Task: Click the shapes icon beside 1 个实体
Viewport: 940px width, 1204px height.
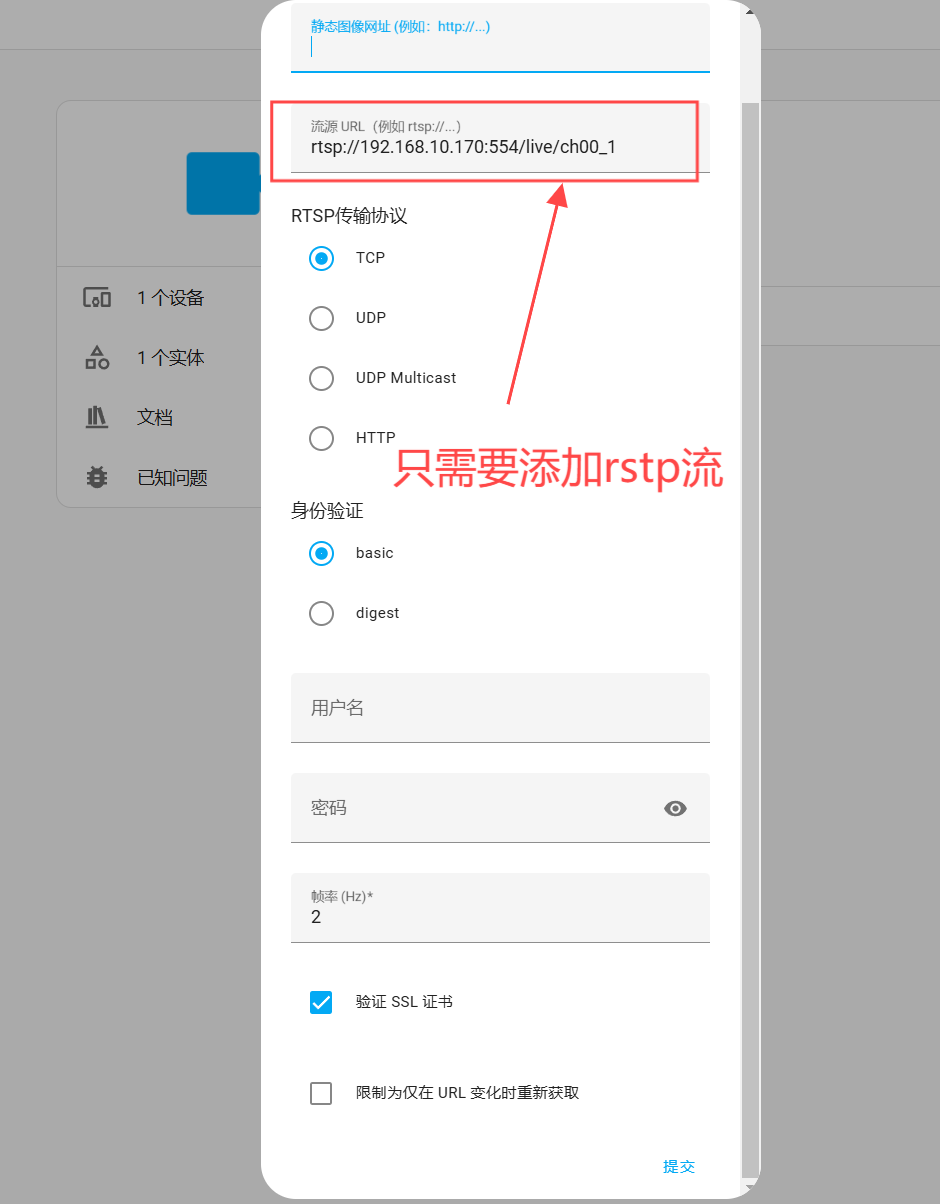Action: (97, 358)
